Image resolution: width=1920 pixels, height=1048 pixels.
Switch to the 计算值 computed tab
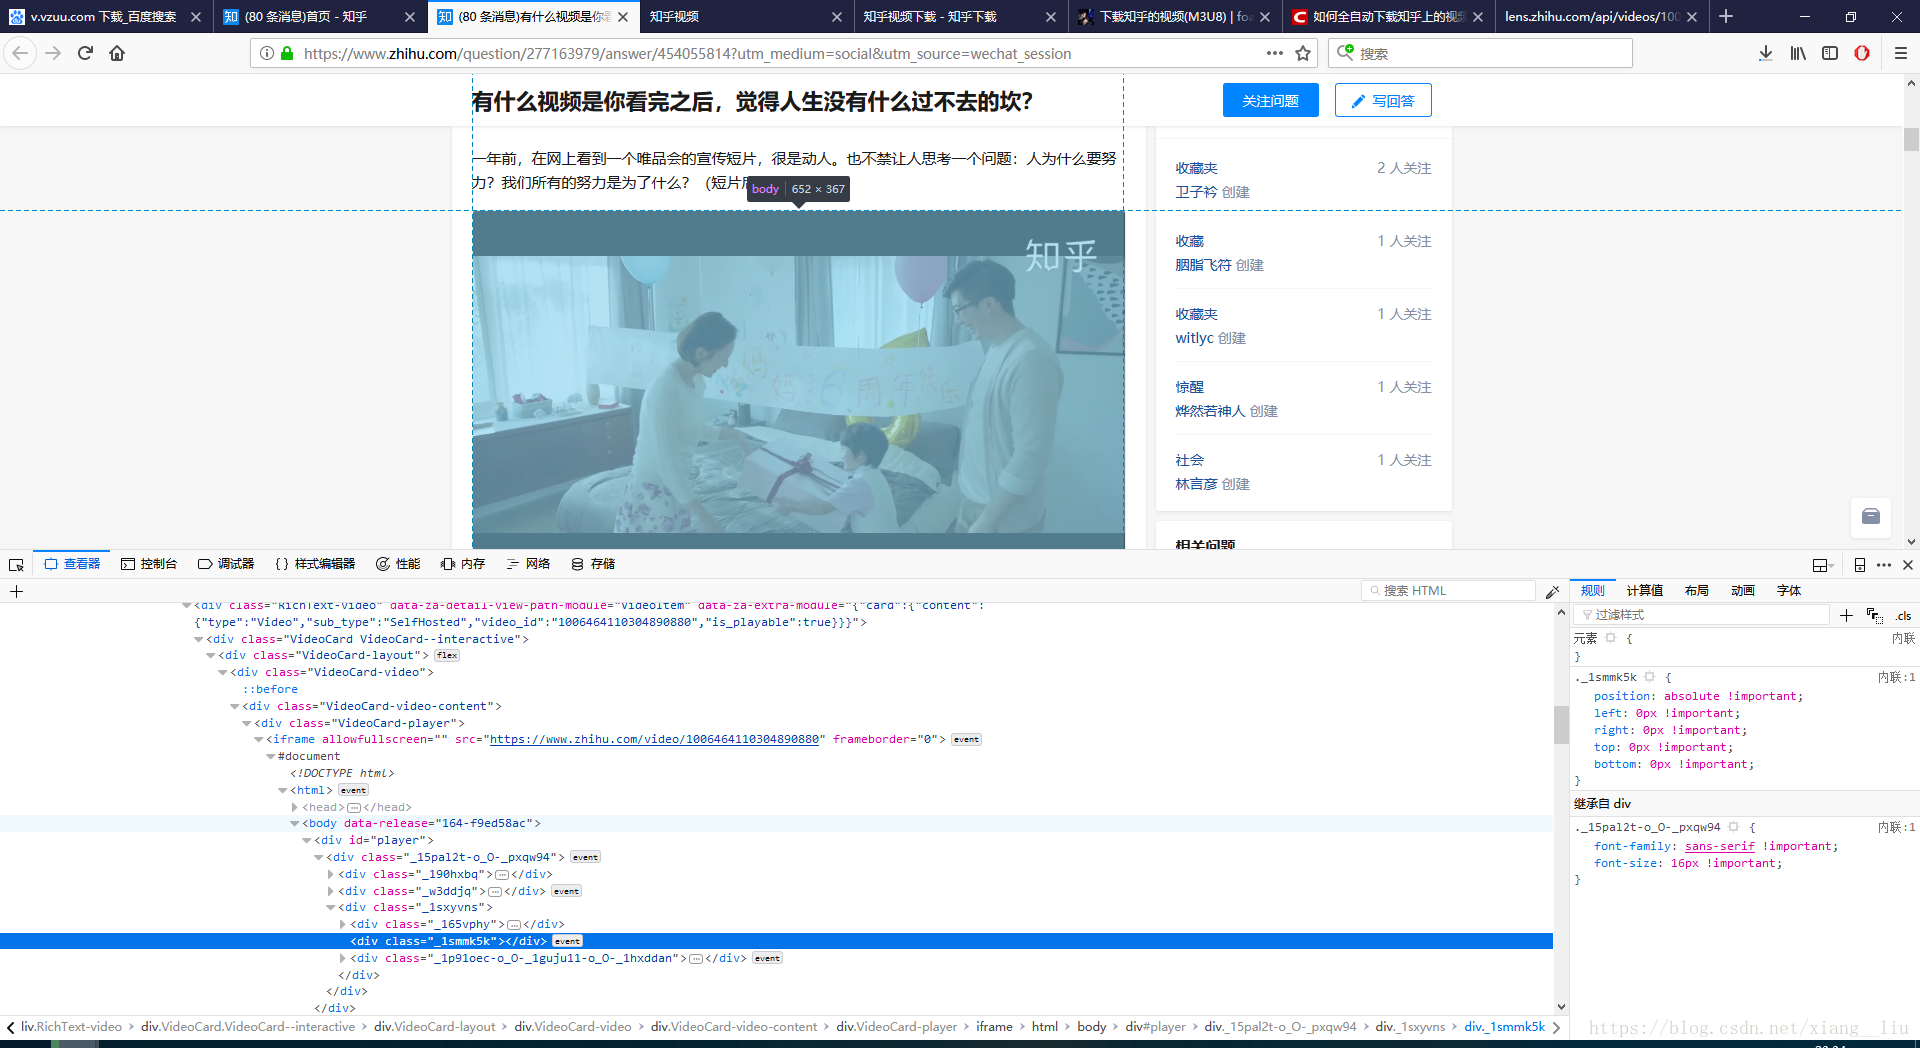pos(1645,591)
